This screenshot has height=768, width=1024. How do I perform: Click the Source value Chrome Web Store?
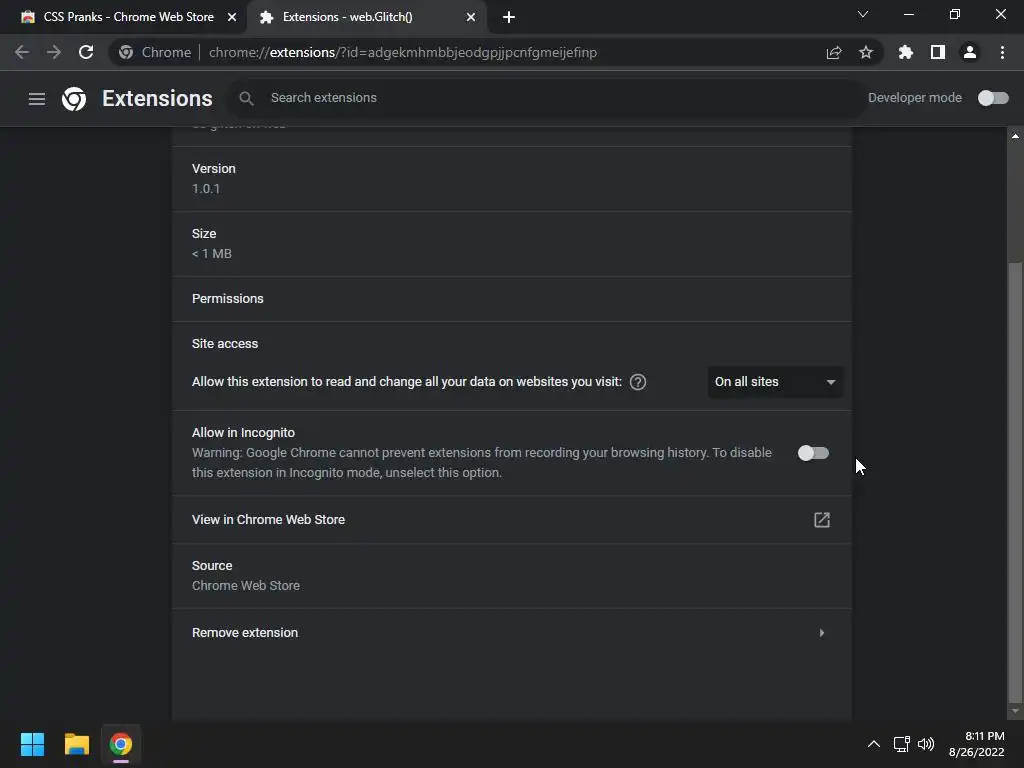[246, 586]
